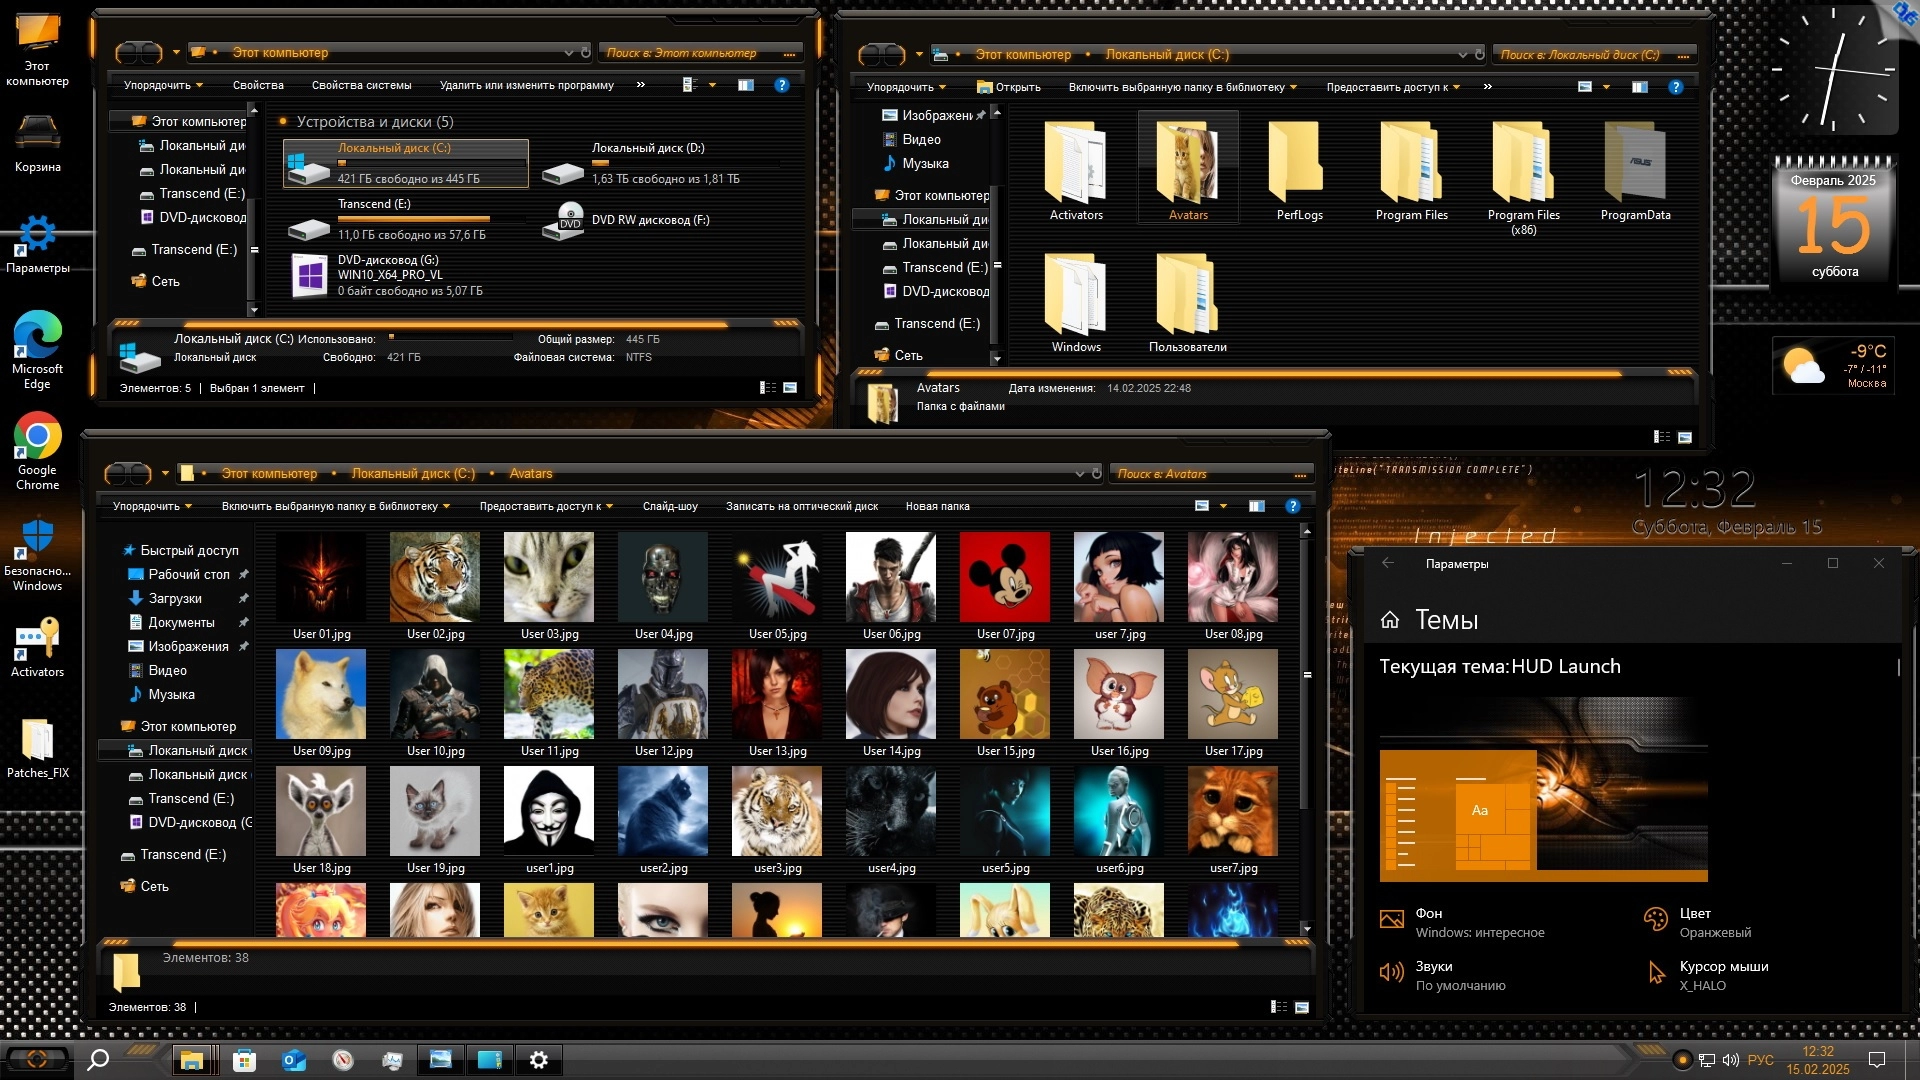
Task: Click Слайд-шоу in Avatars toolbar
Action: (670, 506)
